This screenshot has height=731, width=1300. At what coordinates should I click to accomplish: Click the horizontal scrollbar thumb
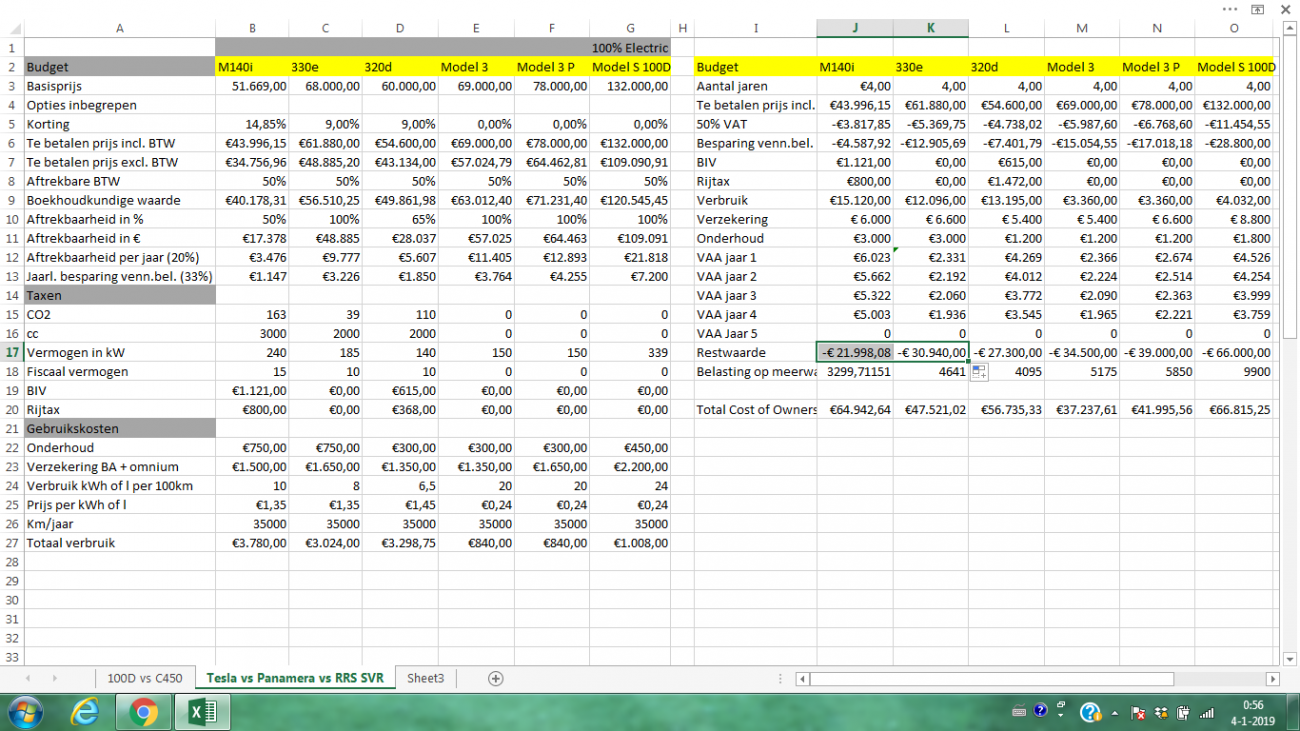992,679
